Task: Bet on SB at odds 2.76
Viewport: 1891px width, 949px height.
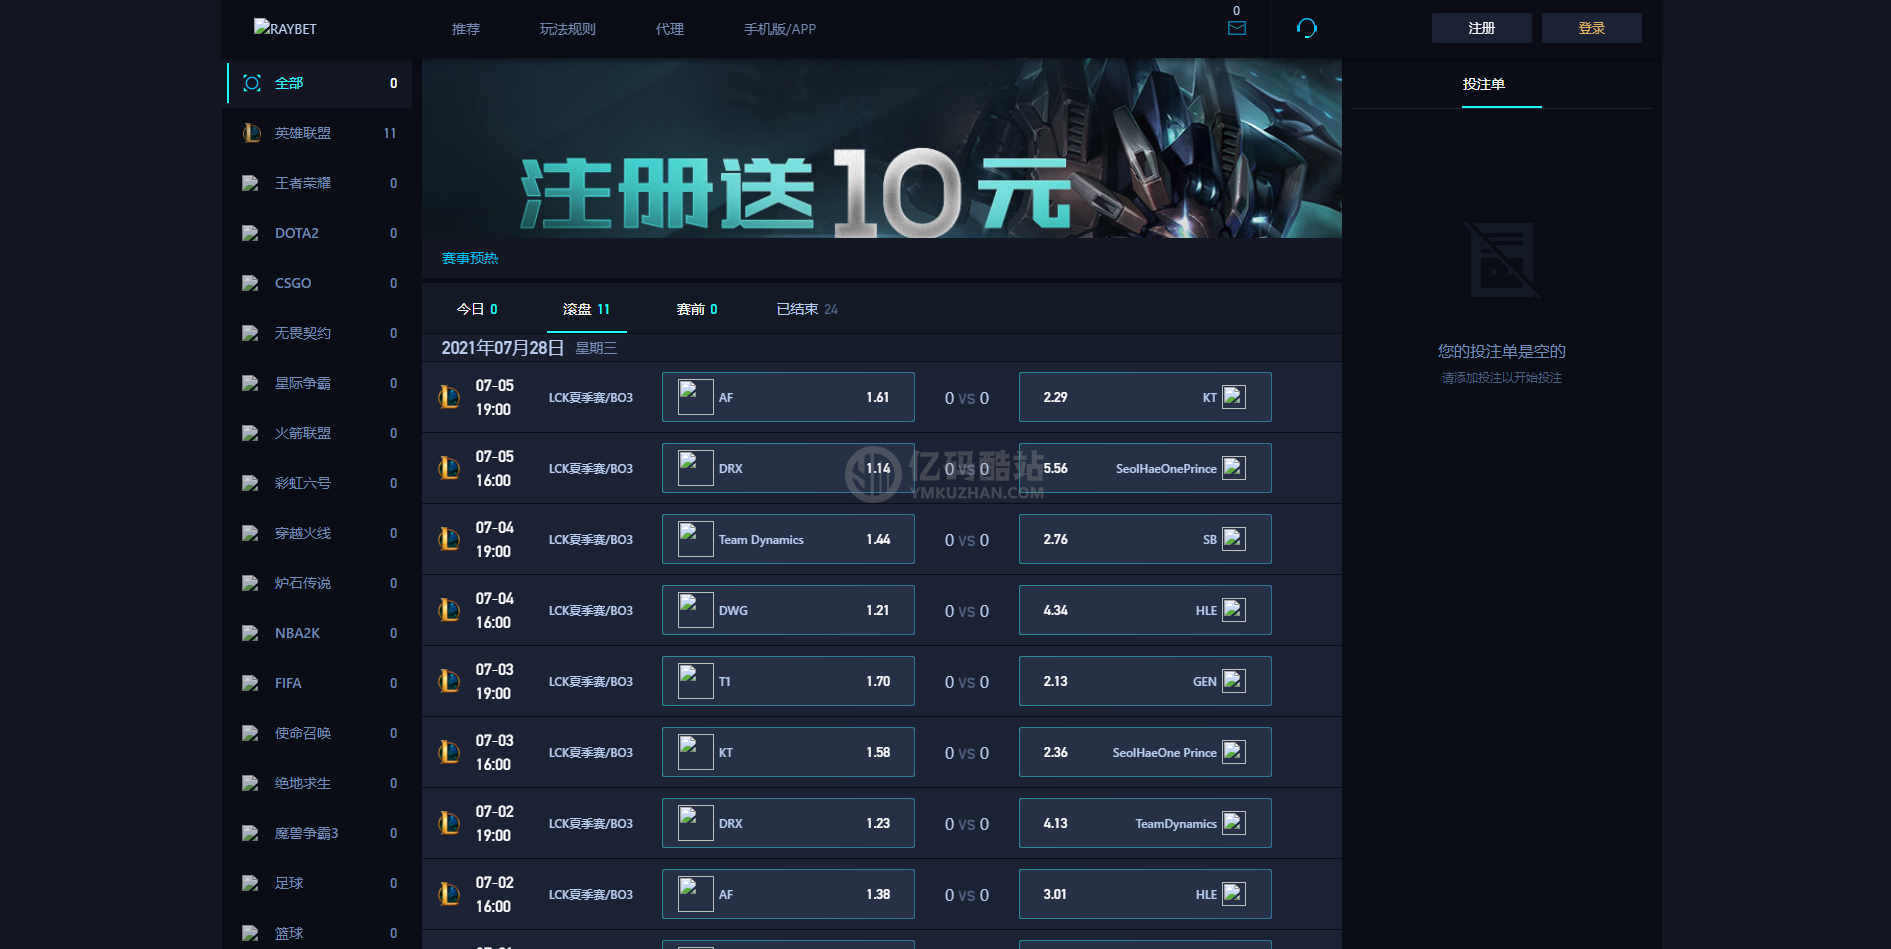Action: 1145,539
